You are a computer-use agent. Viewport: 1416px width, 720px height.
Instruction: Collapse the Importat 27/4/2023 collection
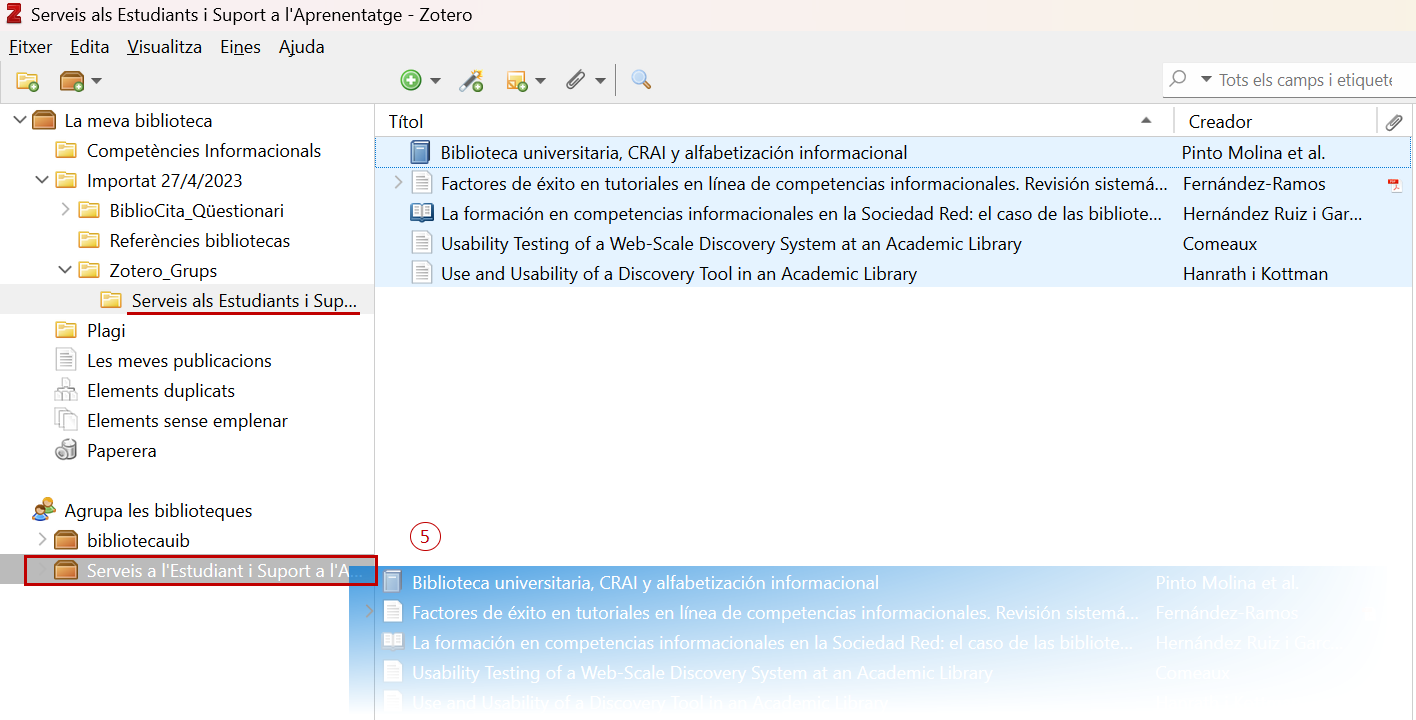(42, 180)
